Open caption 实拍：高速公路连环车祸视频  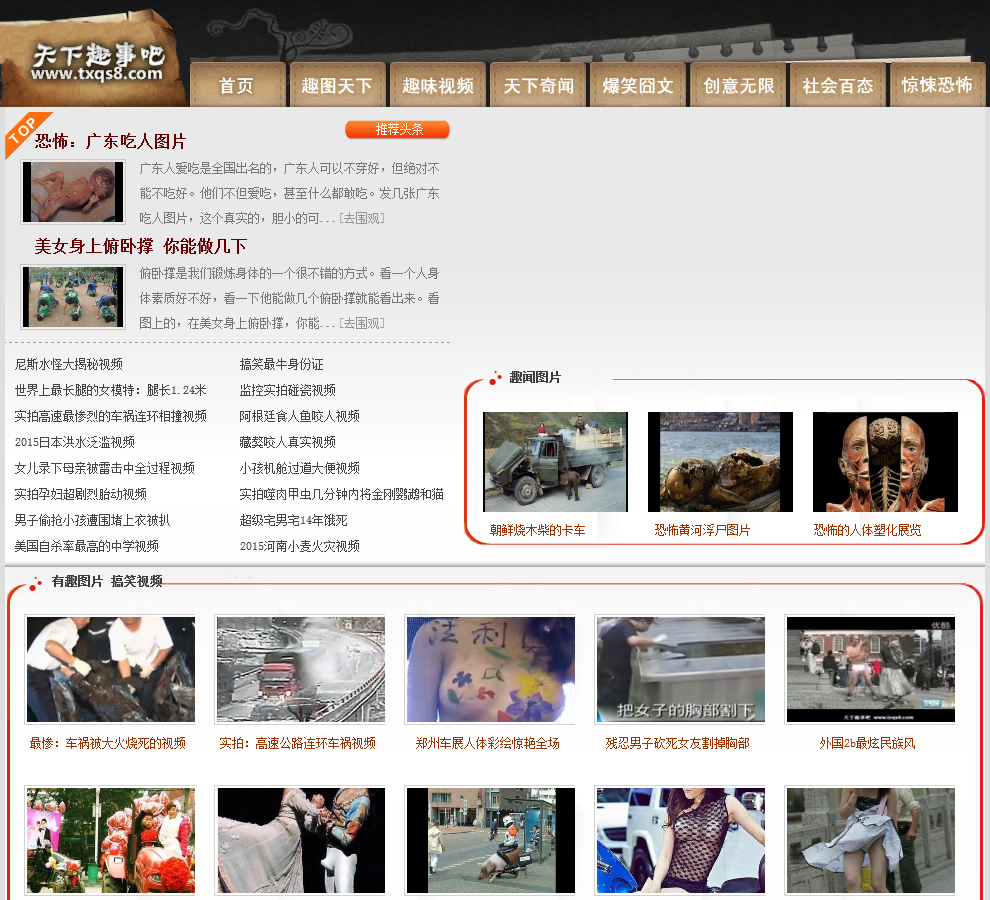tap(297, 743)
